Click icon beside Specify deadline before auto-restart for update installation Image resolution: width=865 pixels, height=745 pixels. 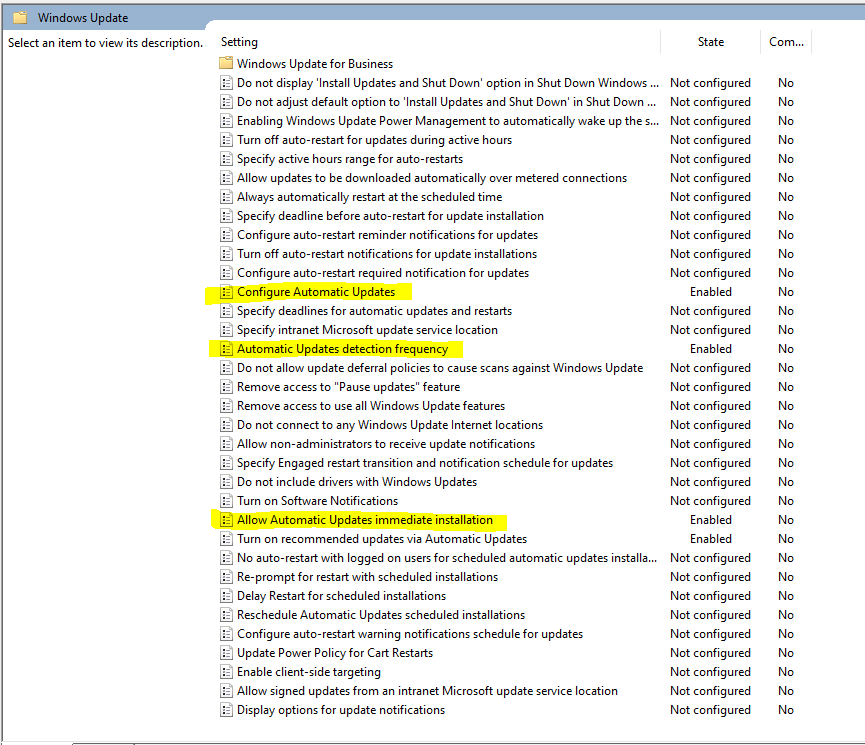226,216
